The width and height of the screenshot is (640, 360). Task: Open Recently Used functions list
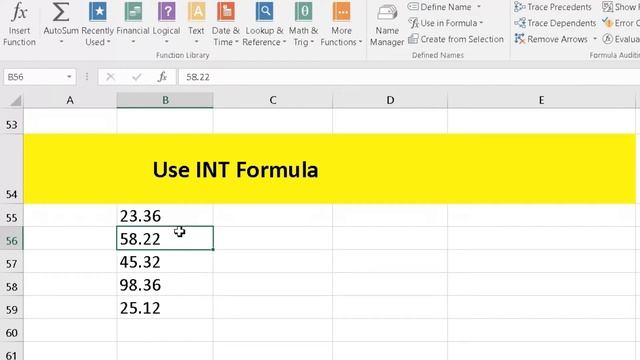coord(98,24)
